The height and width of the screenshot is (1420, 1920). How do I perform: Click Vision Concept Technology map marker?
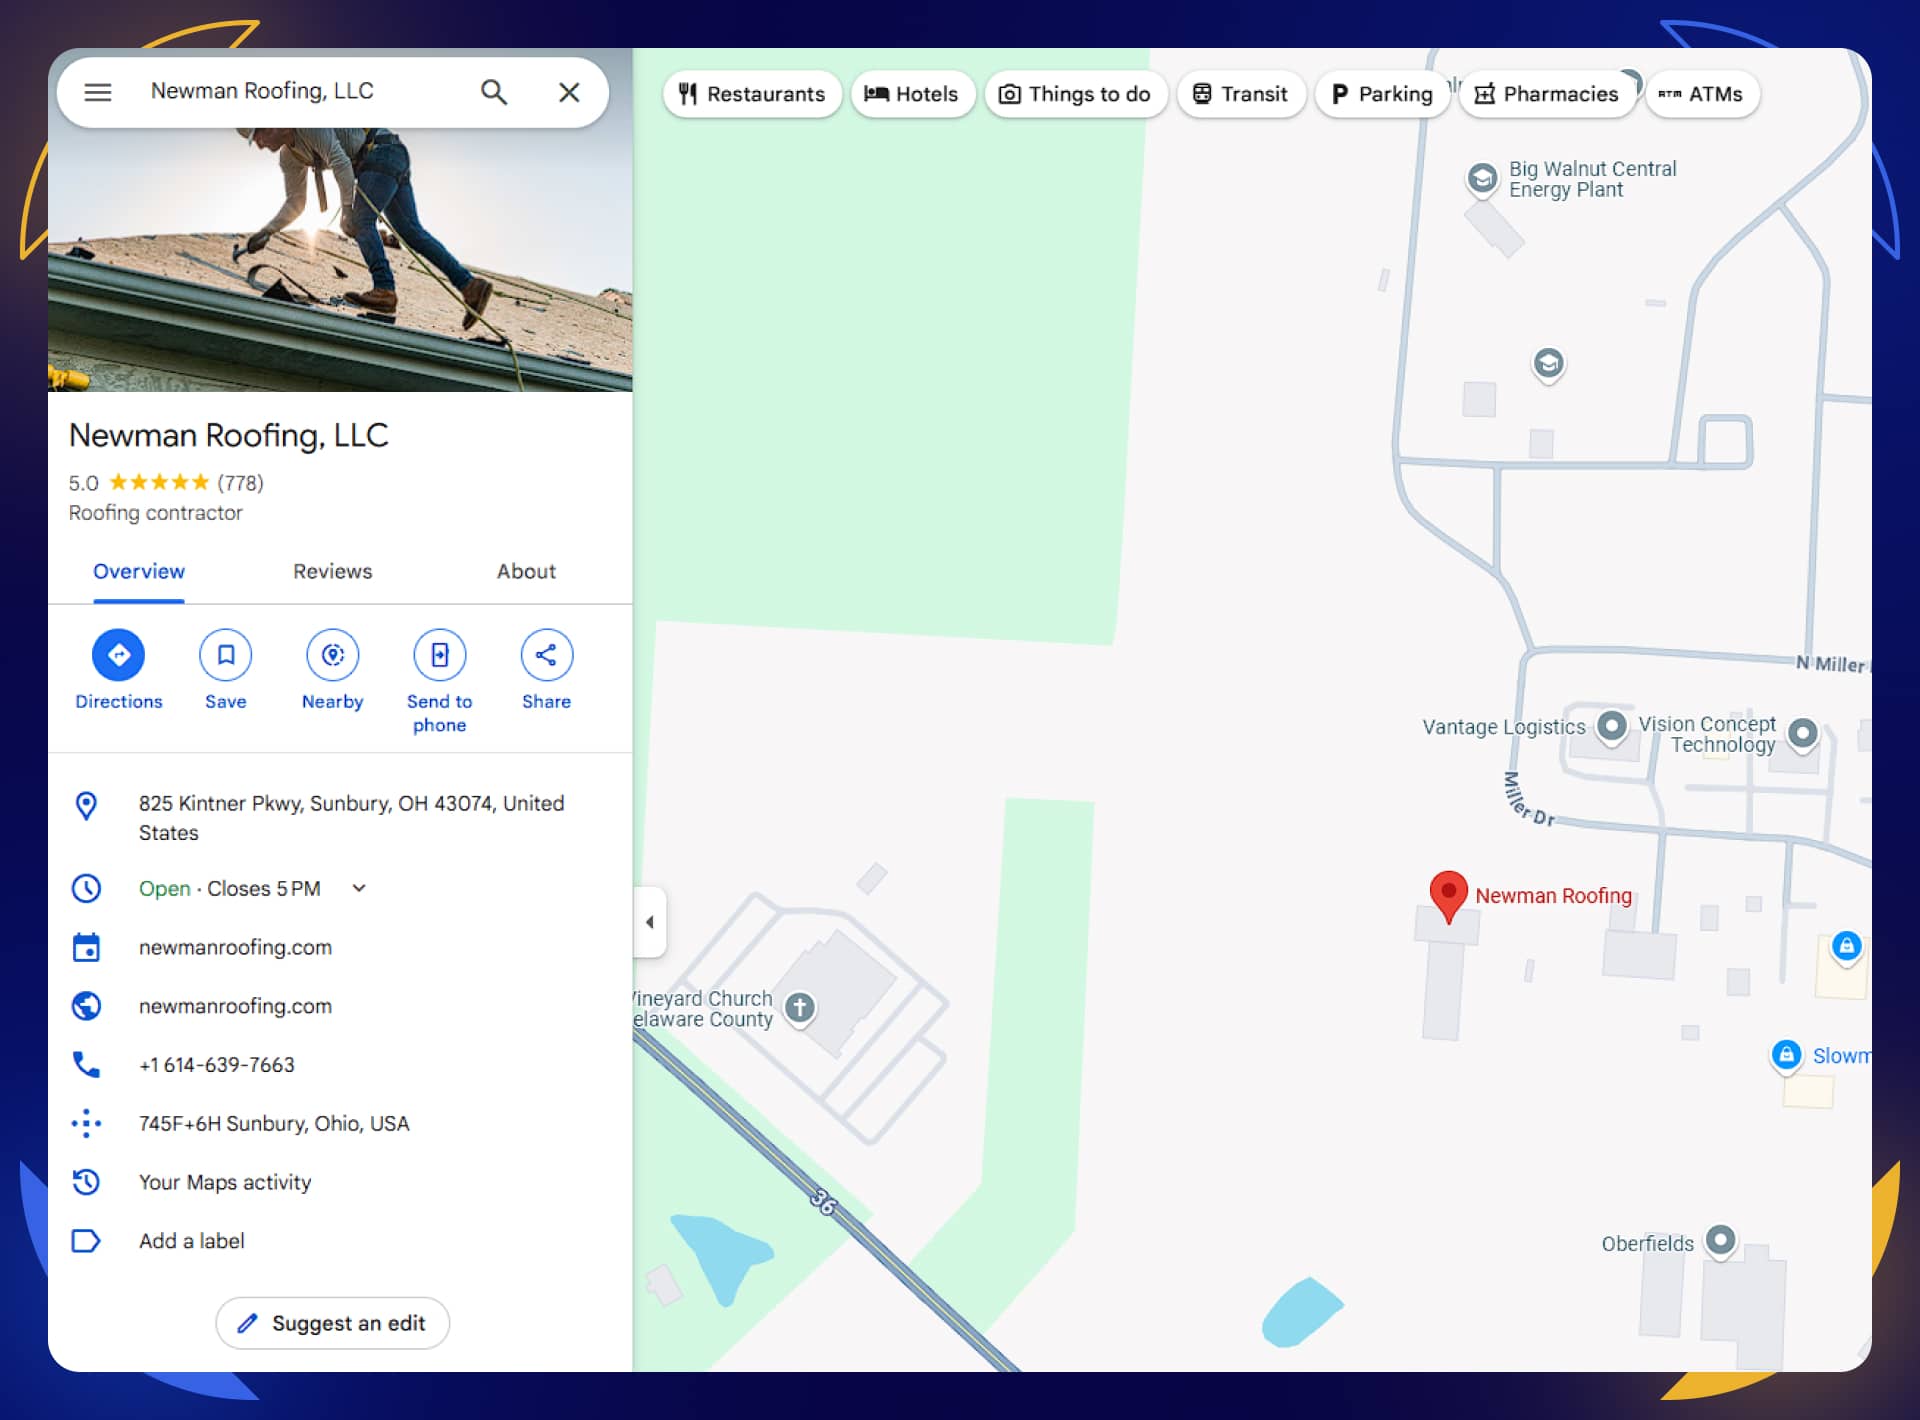pyautogui.click(x=1802, y=734)
